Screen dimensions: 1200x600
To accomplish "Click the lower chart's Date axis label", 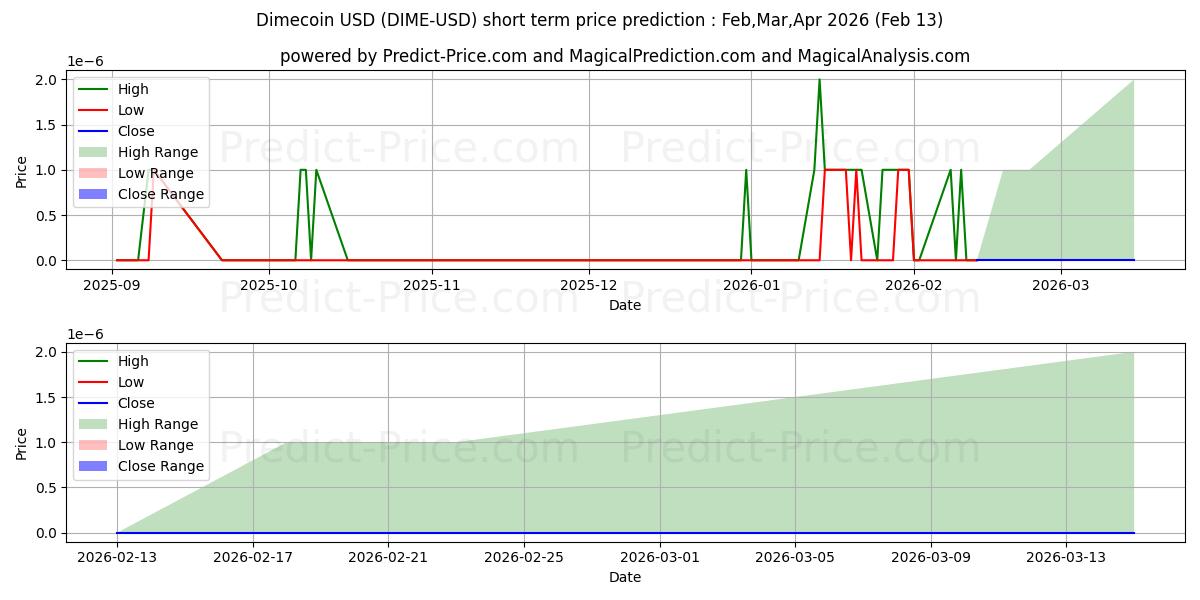I will coord(624,577).
